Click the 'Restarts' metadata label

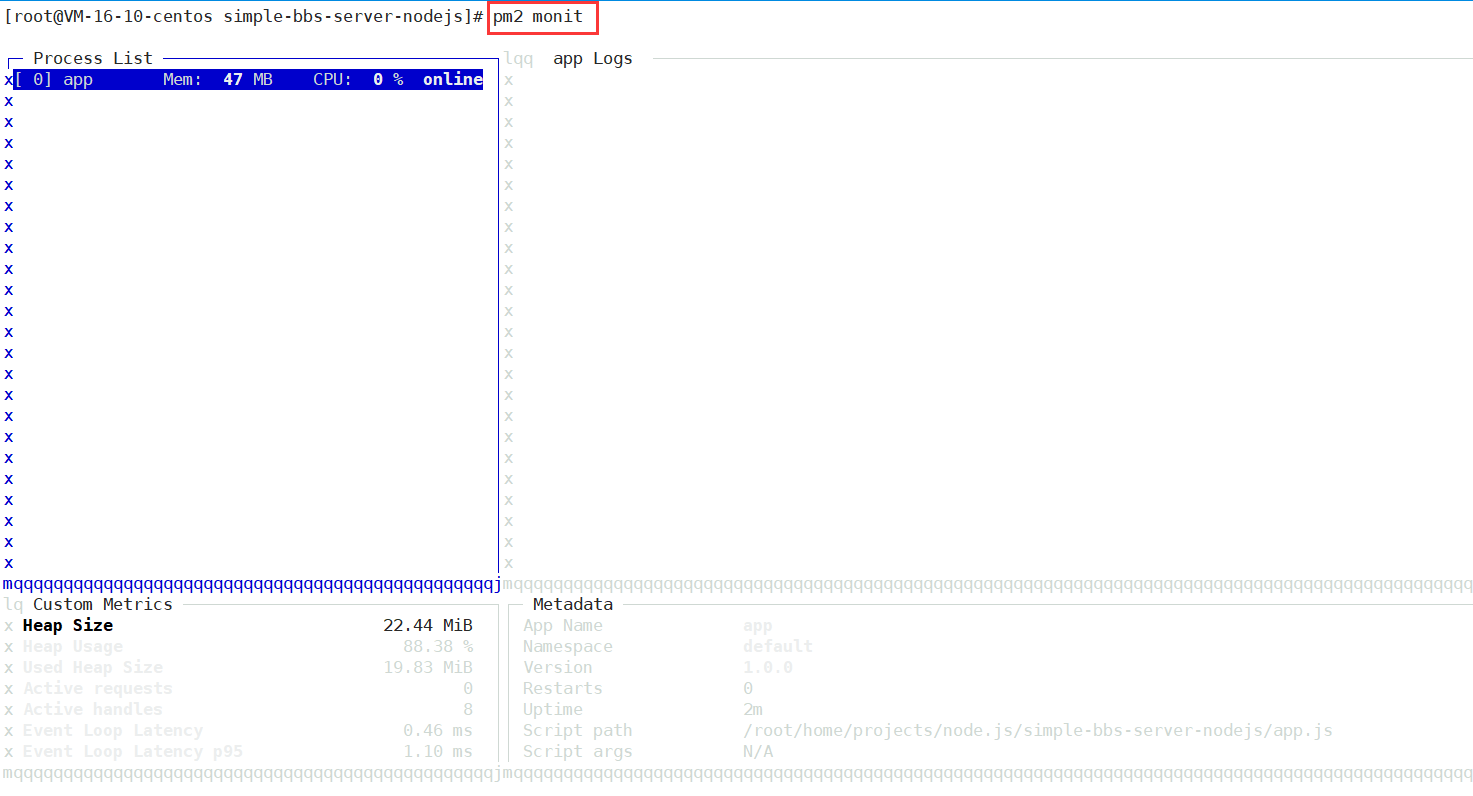pyautogui.click(x=563, y=688)
